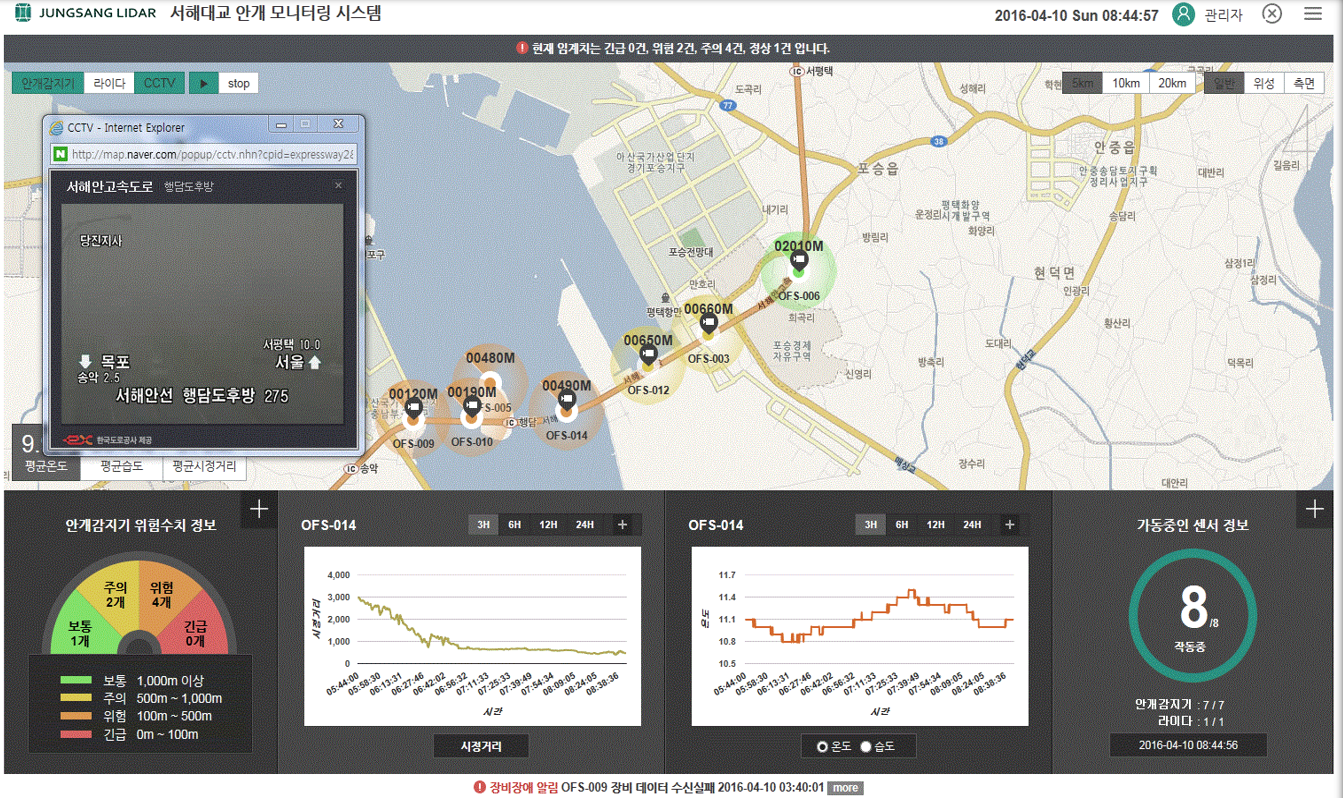Select the 습도 radio button

866,747
